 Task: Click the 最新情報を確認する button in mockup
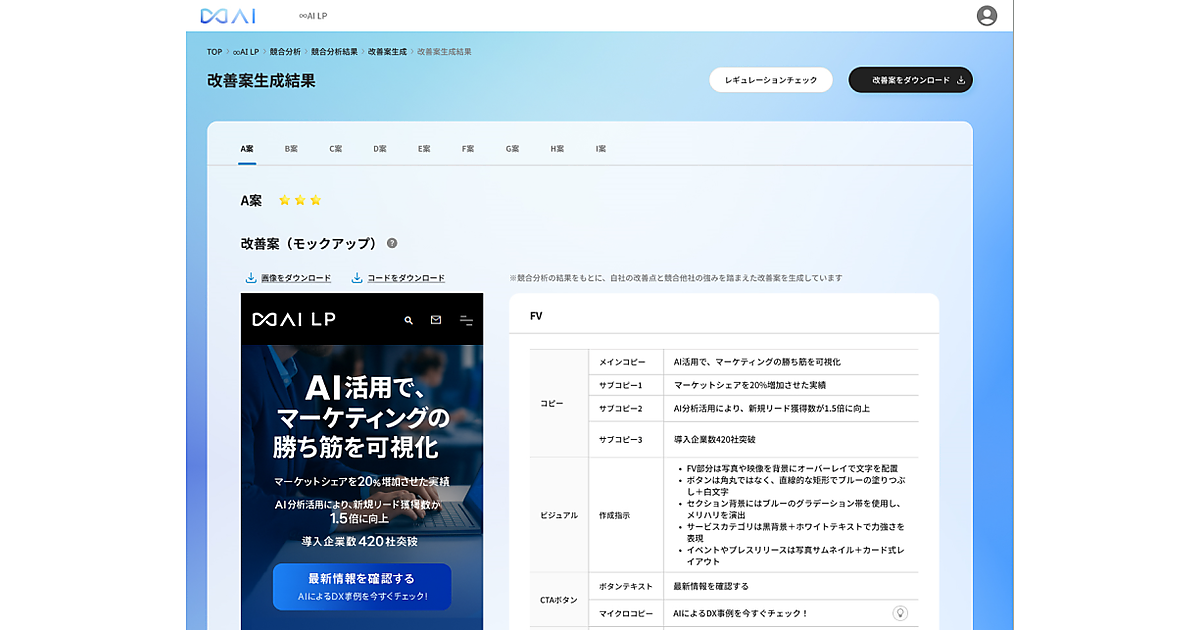[362, 587]
